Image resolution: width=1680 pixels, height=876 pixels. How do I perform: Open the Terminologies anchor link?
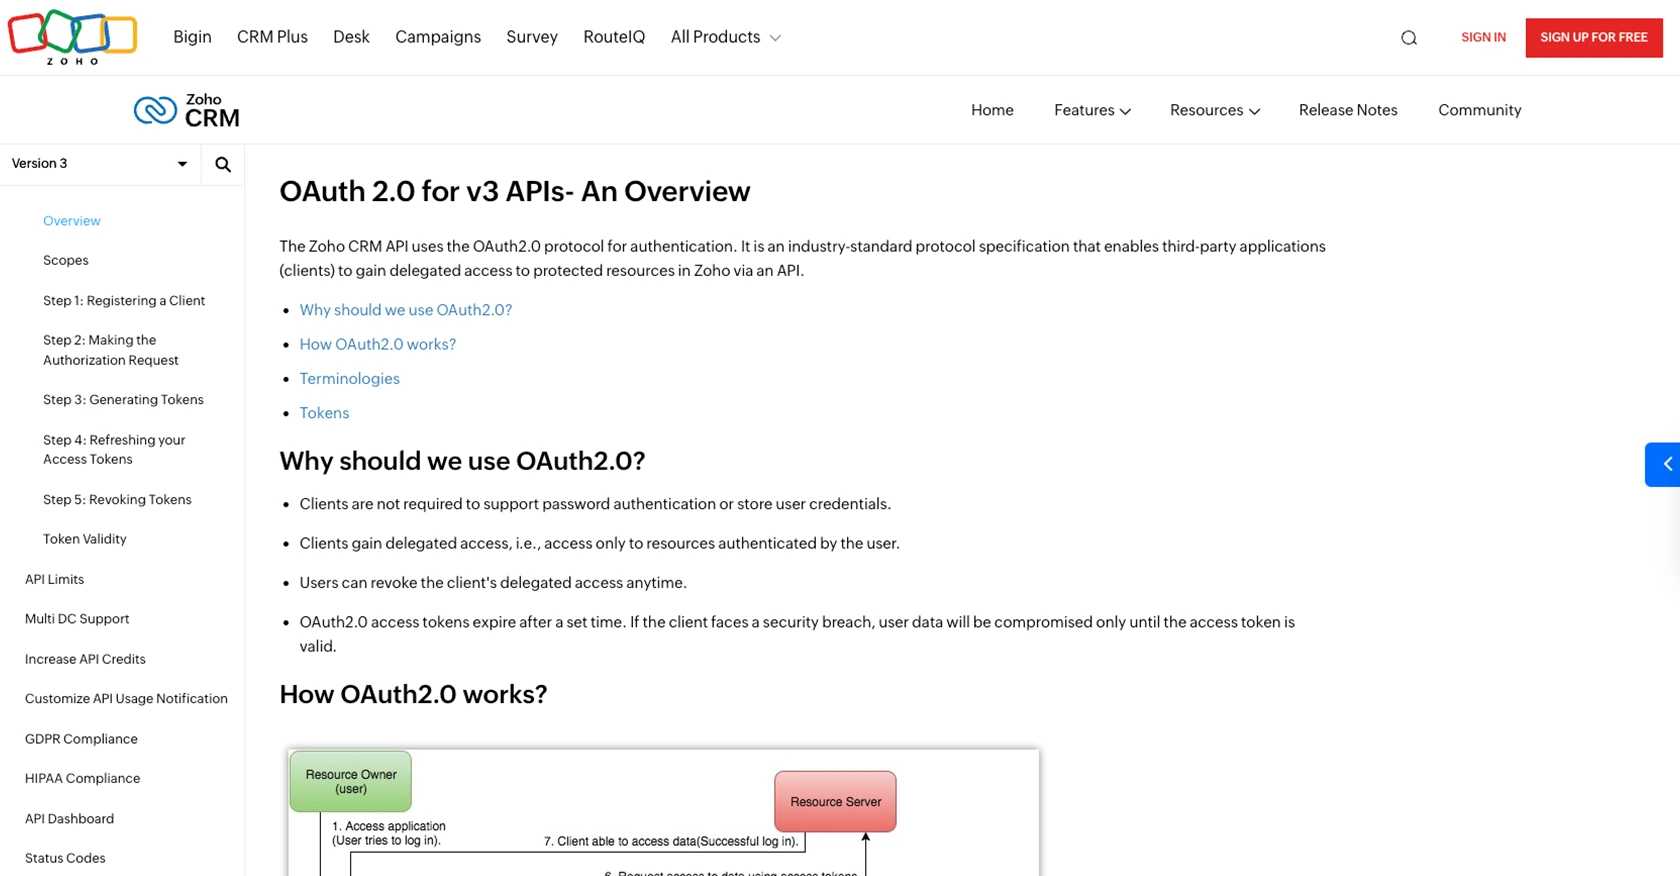coord(350,378)
